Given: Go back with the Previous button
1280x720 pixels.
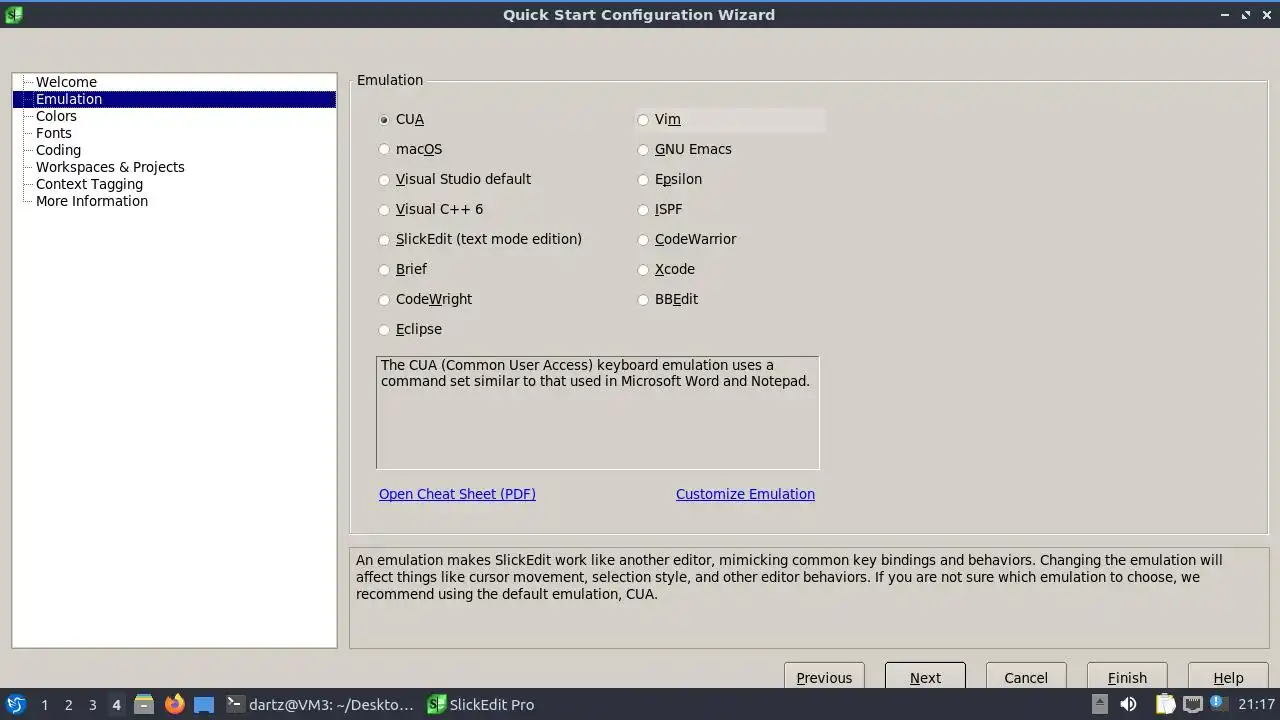Looking at the screenshot, I should (824, 676).
